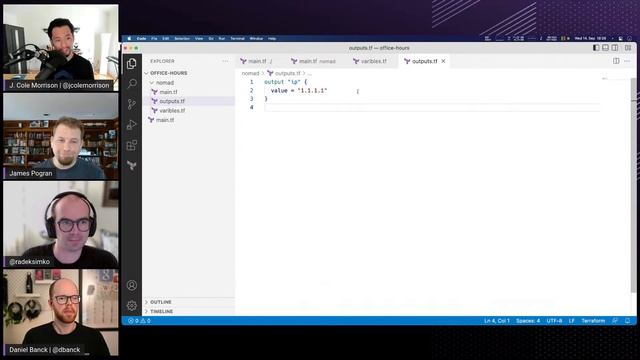Open the feedback icon in status bar
Screen dimensions: 640x360
615,321
